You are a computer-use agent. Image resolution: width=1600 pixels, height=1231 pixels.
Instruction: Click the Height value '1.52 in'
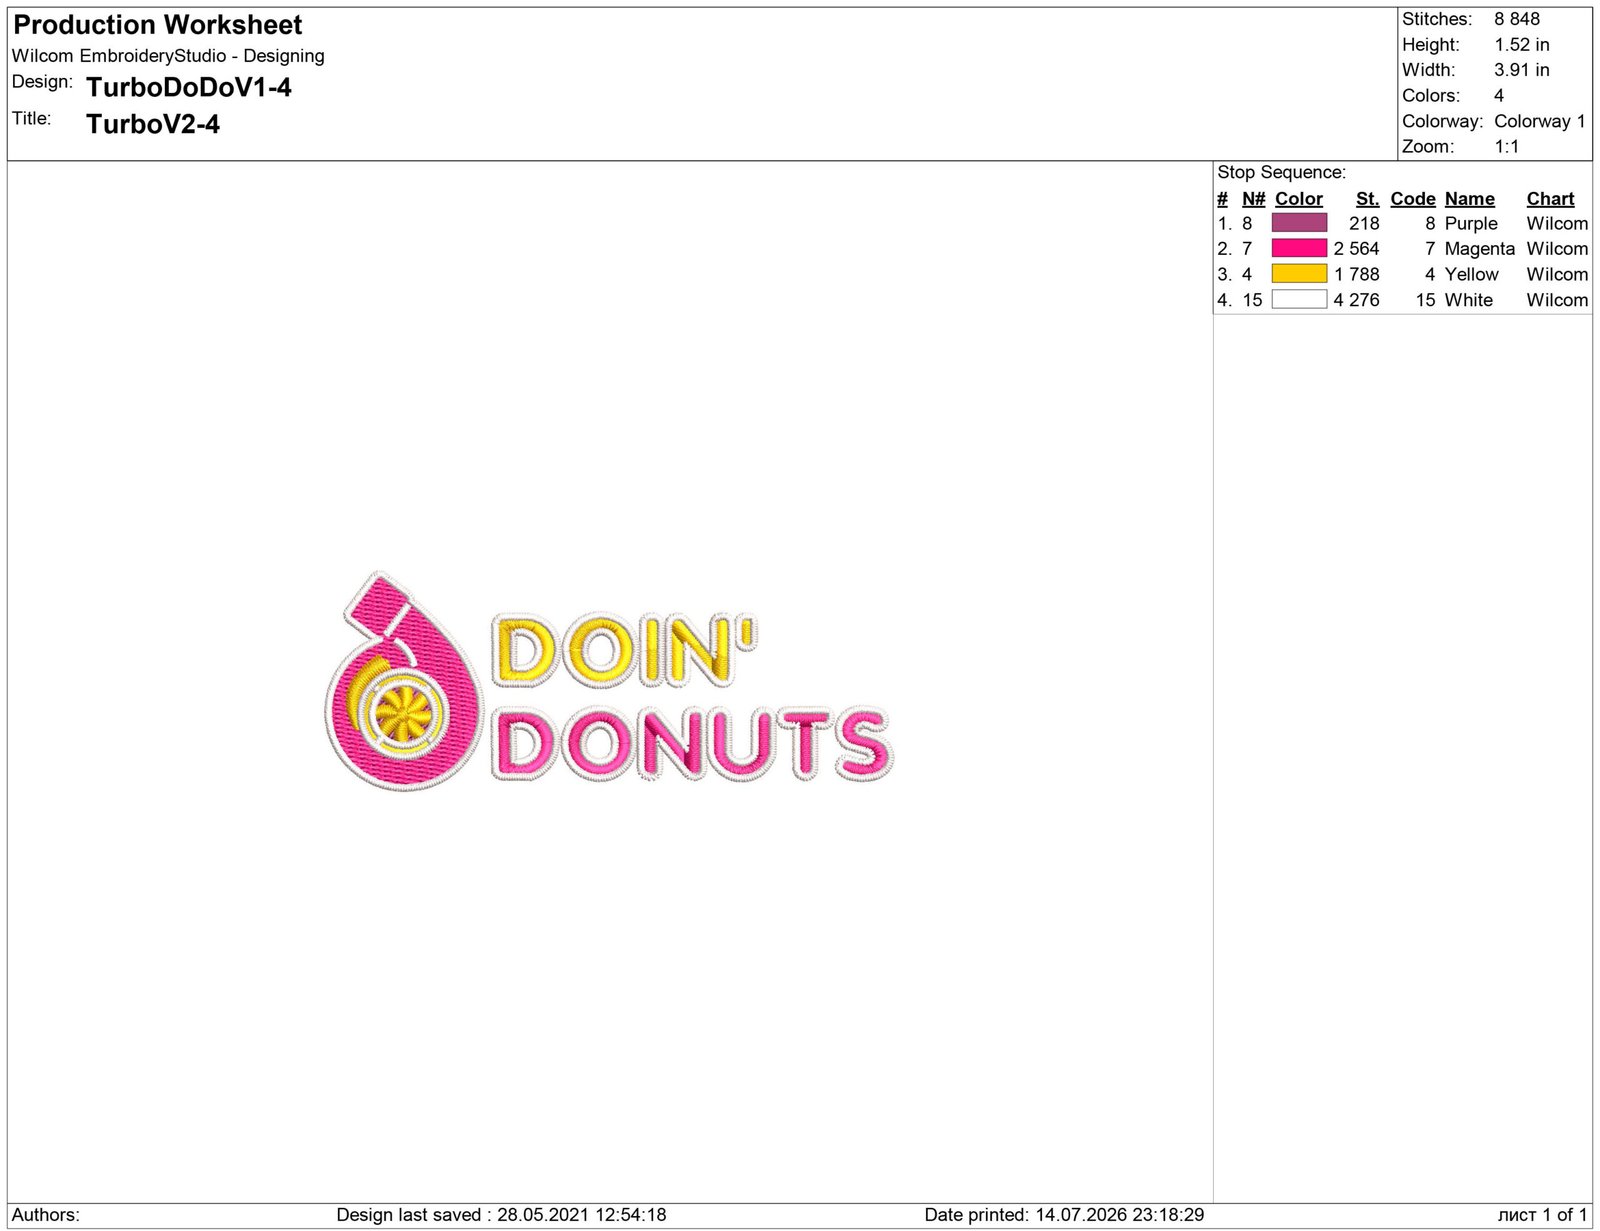[x=1522, y=45]
